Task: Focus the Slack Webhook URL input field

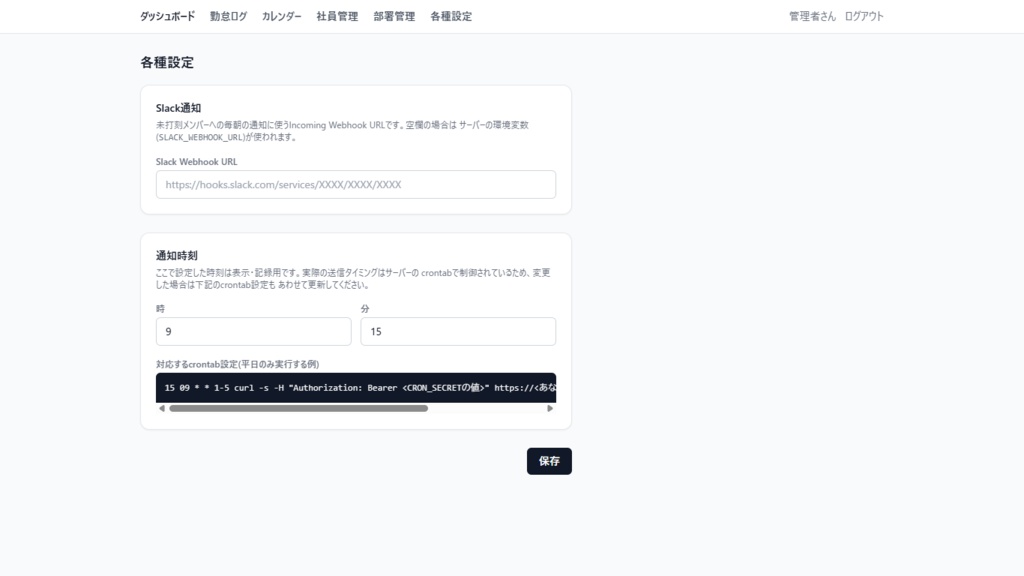Action: point(356,185)
